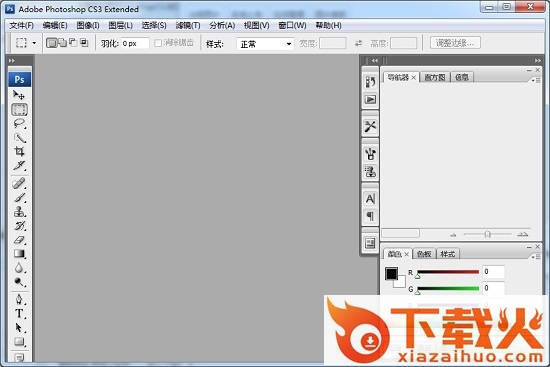Open the 图层(L) menu

click(x=120, y=25)
